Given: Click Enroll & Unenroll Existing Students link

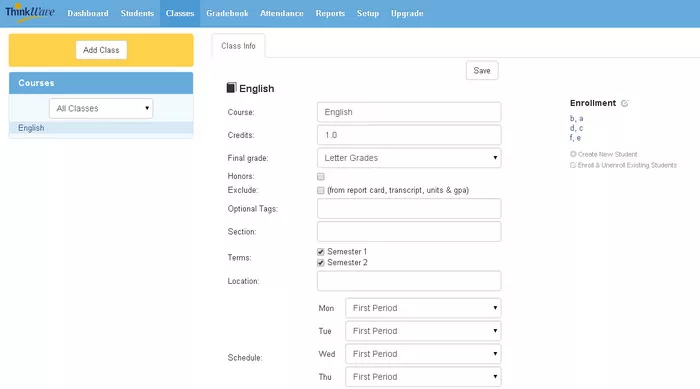Looking at the screenshot, I should point(627,165).
